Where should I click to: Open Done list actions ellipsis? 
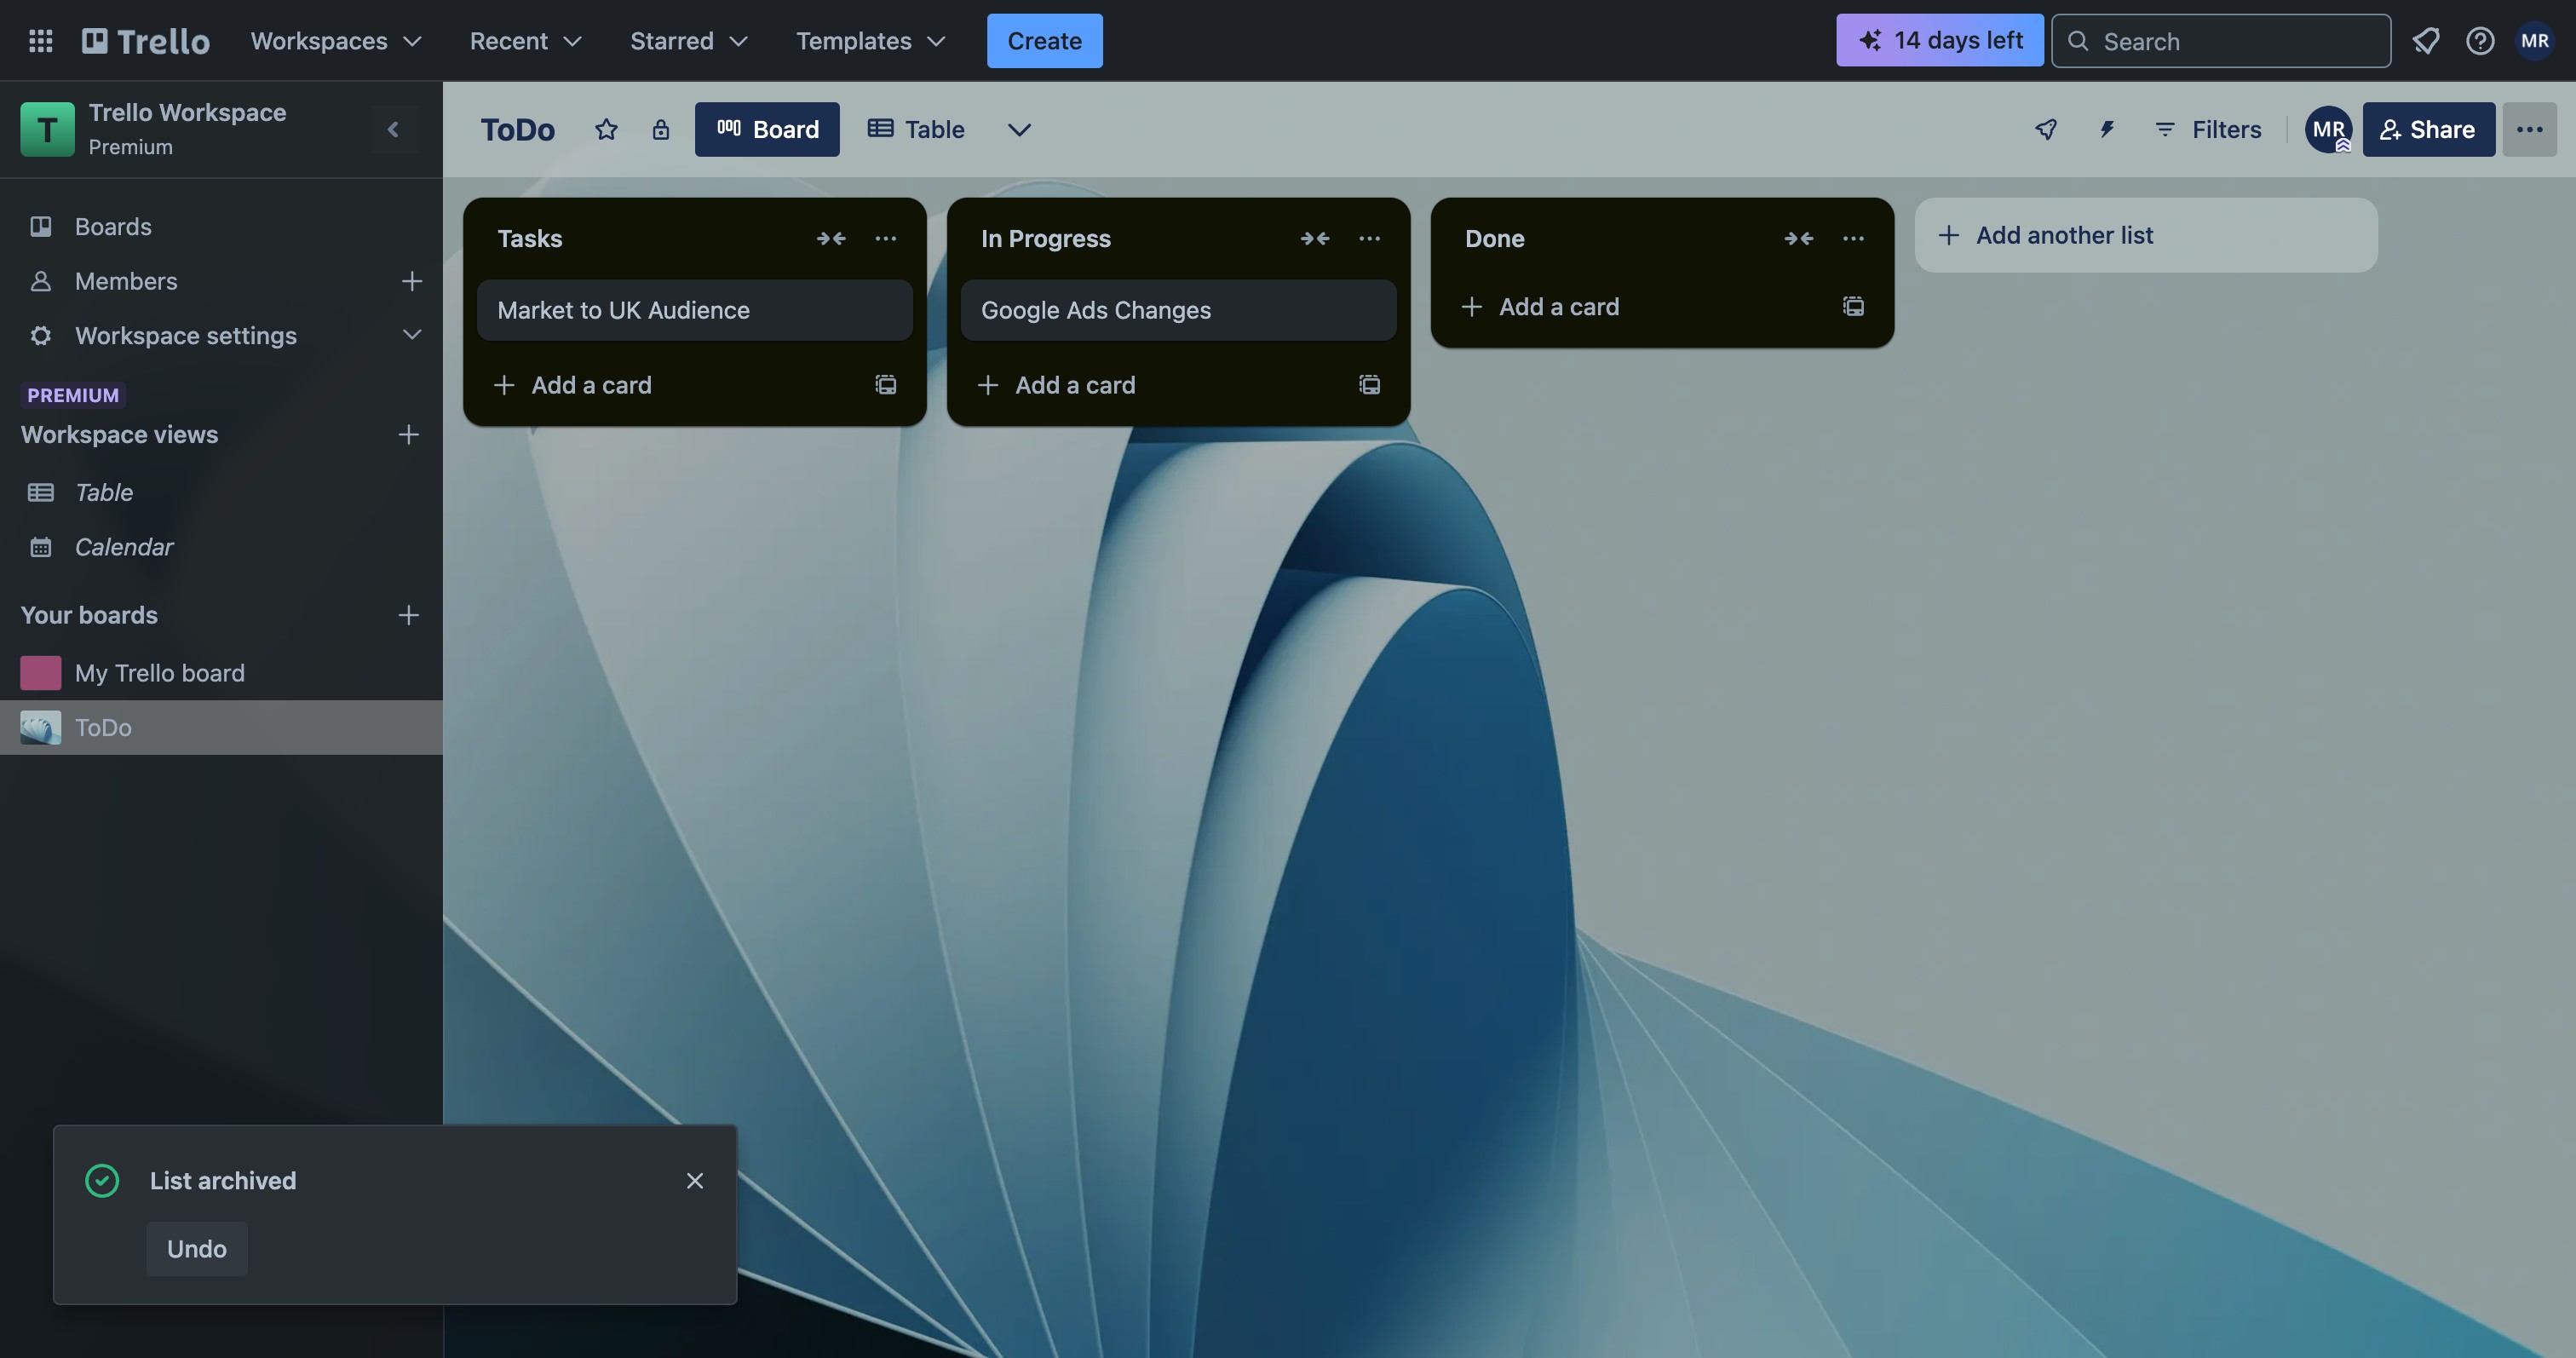1853,238
